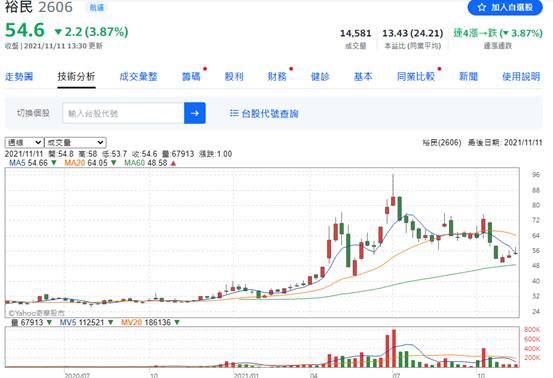
Task: Click the 13.43 (24.21) 本益比 value
Action: 413,33
